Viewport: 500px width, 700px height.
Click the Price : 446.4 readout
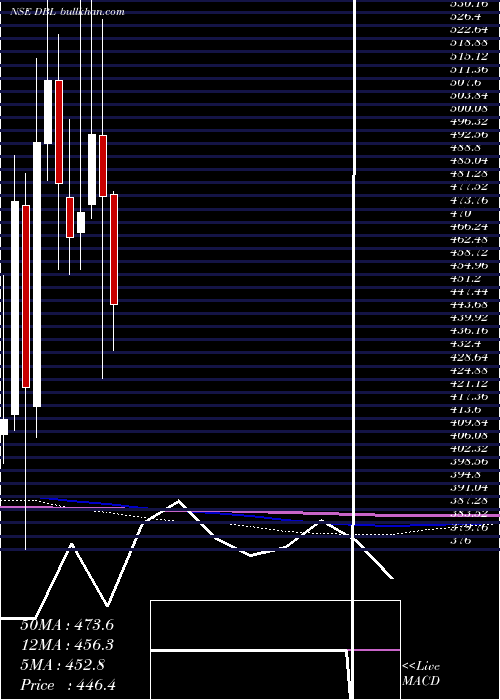click(x=68, y=685)
